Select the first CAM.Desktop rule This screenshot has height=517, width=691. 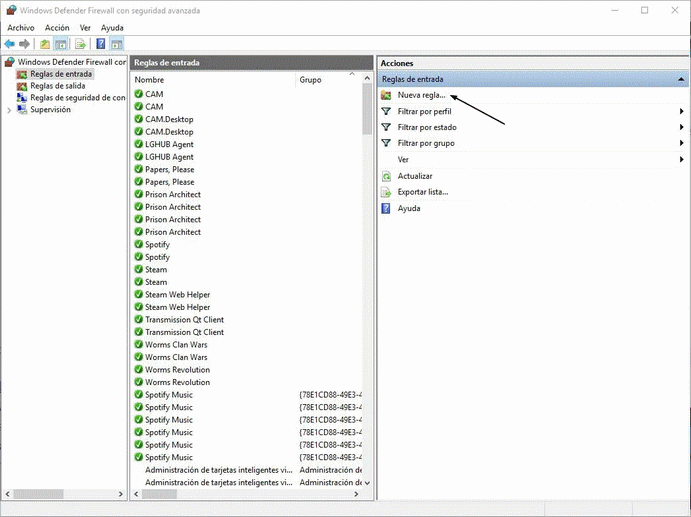[169, 119]
